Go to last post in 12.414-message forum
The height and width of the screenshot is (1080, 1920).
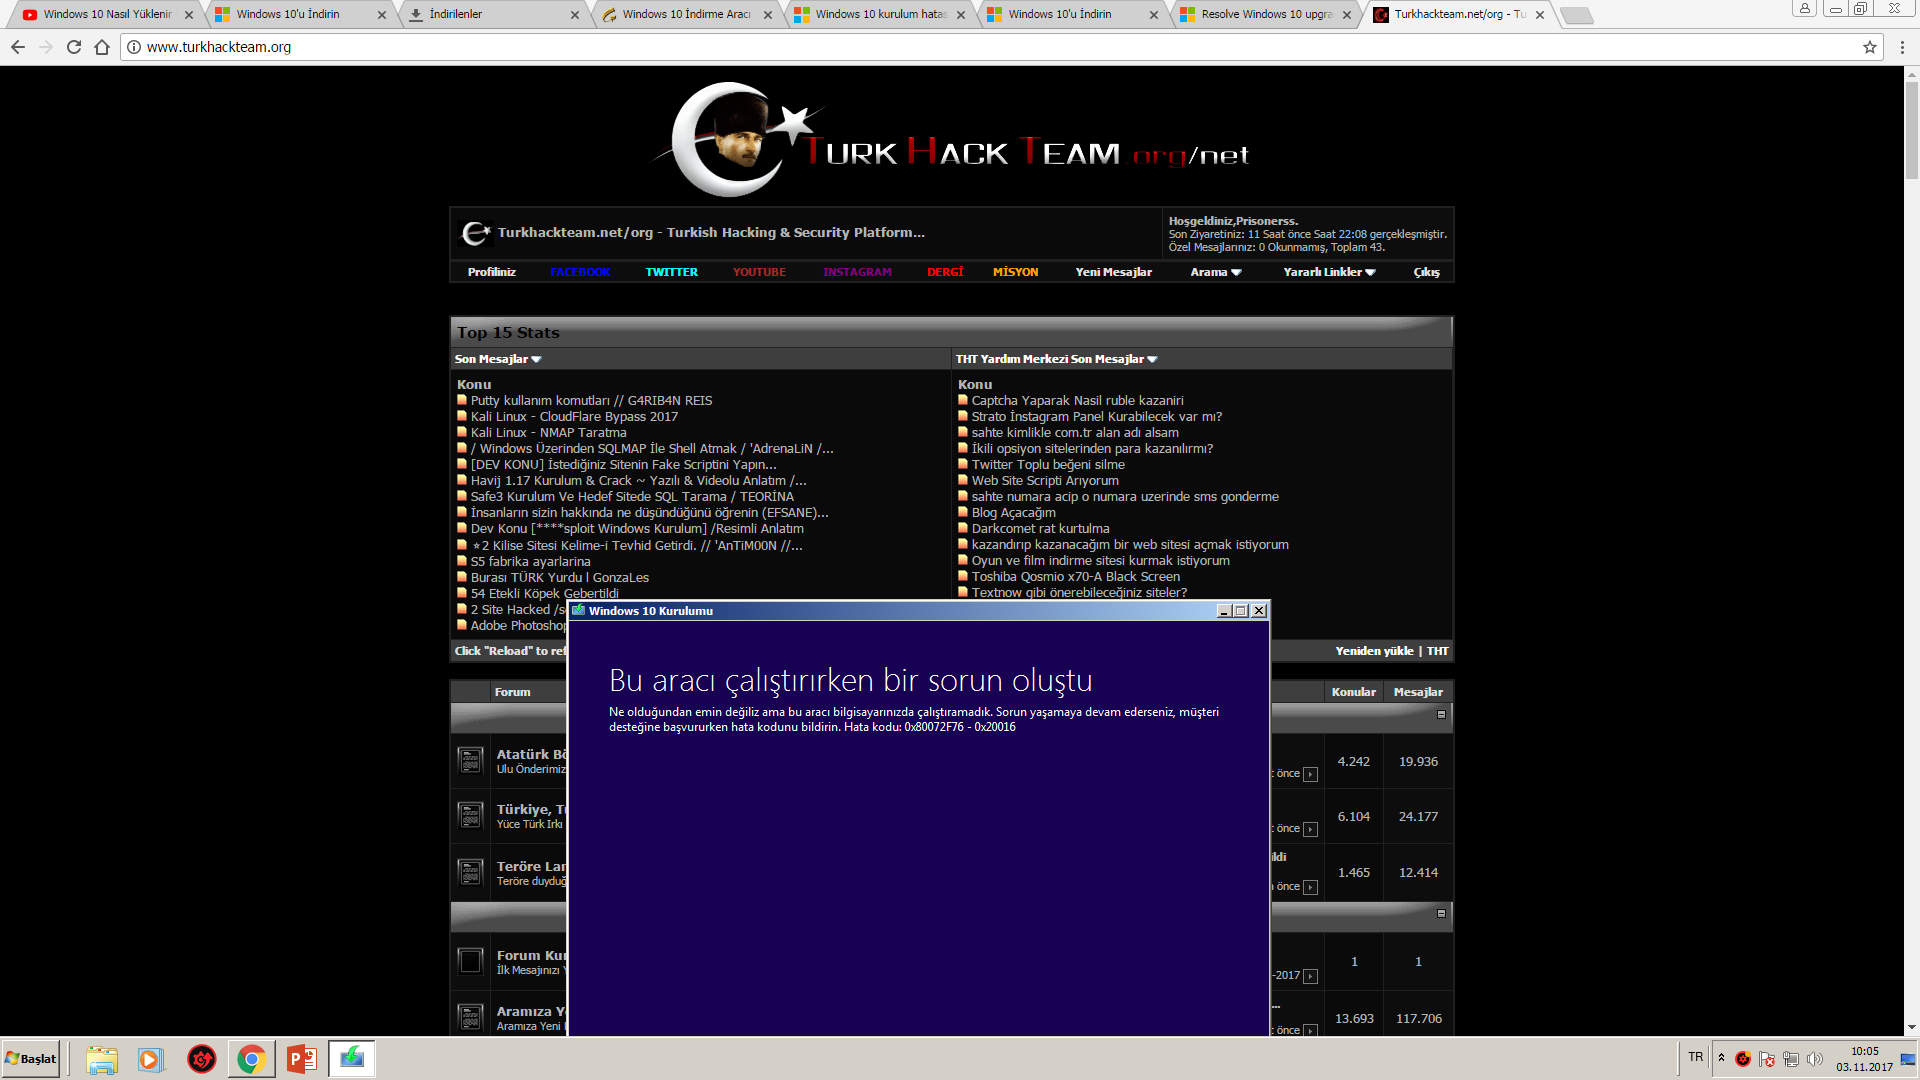pos(1310,887)
